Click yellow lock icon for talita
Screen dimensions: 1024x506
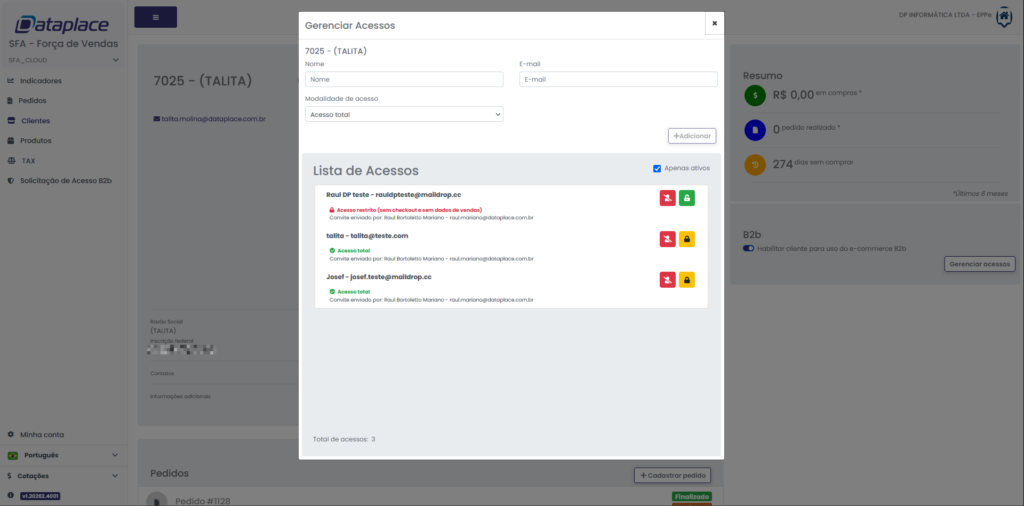coord(687,239)
